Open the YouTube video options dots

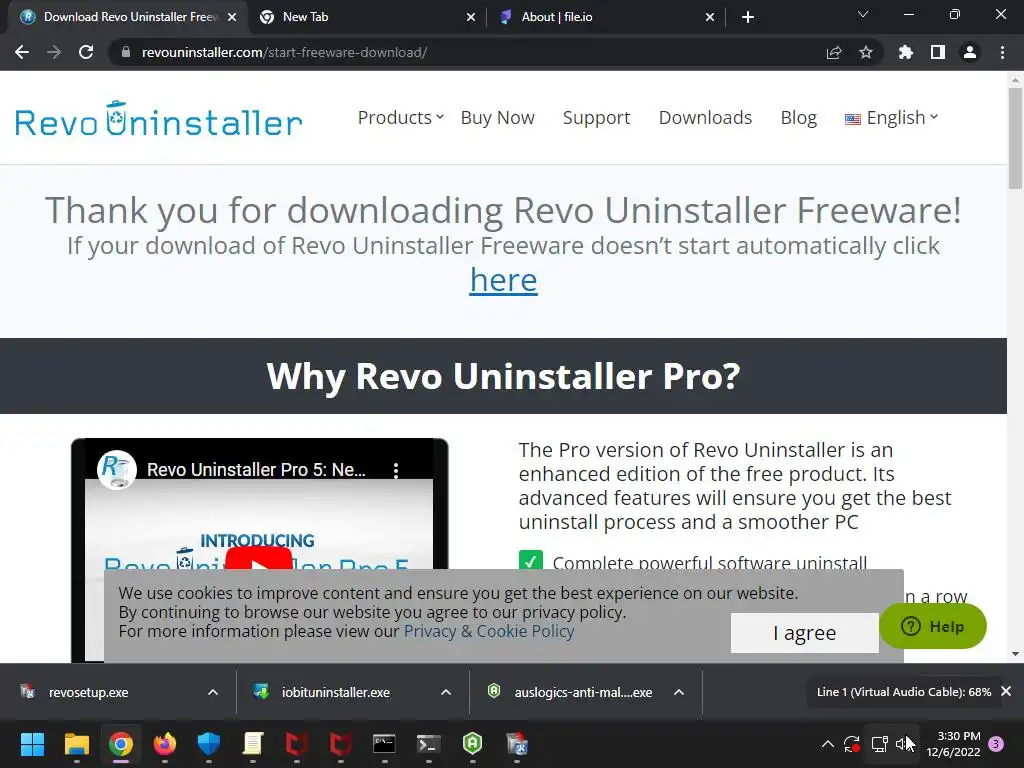[x=396, y=470]
